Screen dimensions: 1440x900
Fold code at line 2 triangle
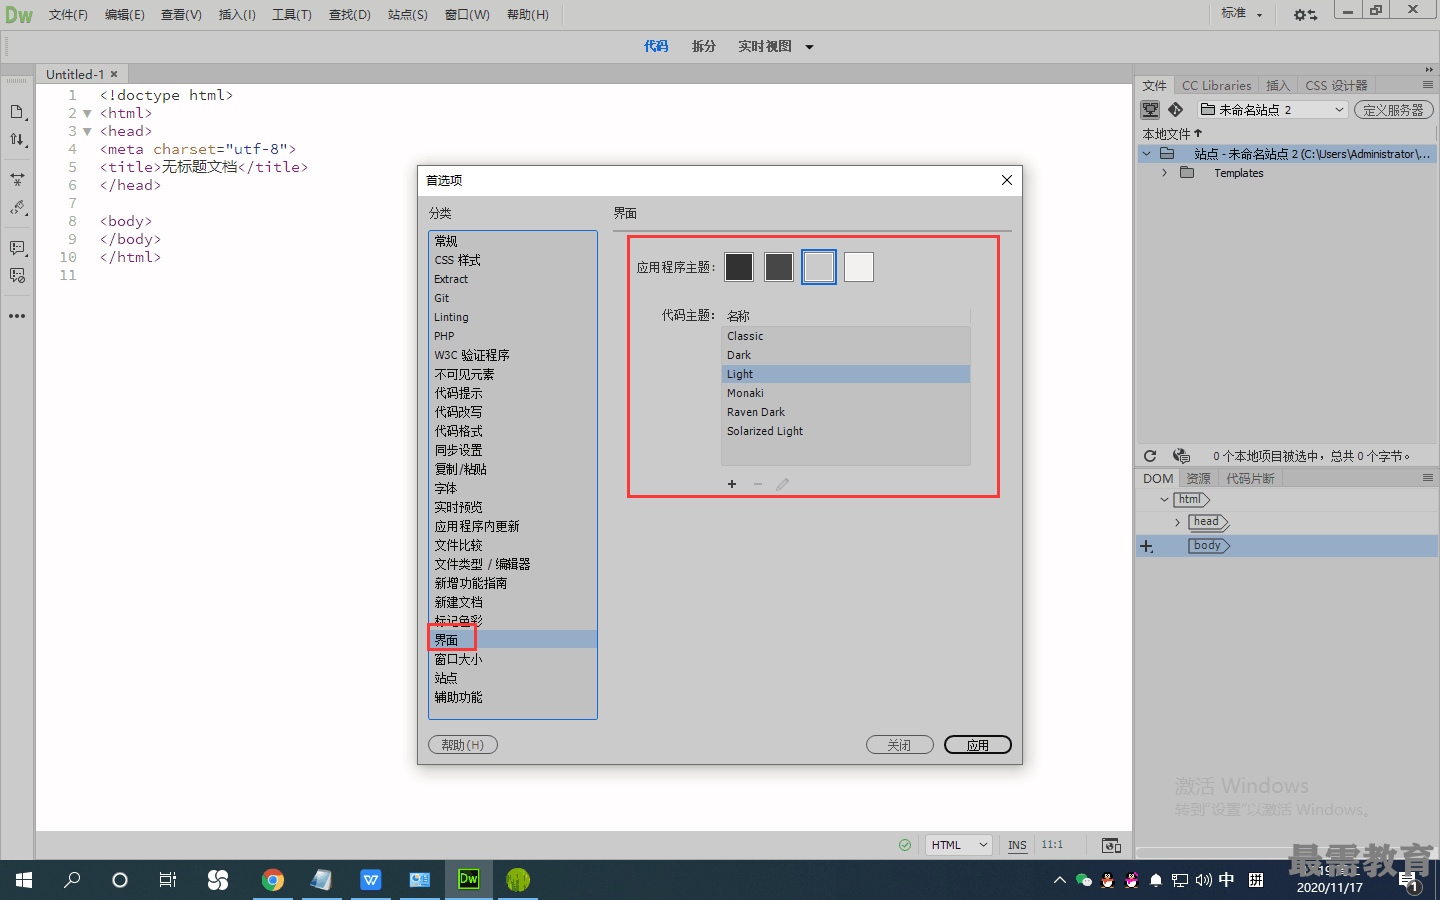pos(87,114)
